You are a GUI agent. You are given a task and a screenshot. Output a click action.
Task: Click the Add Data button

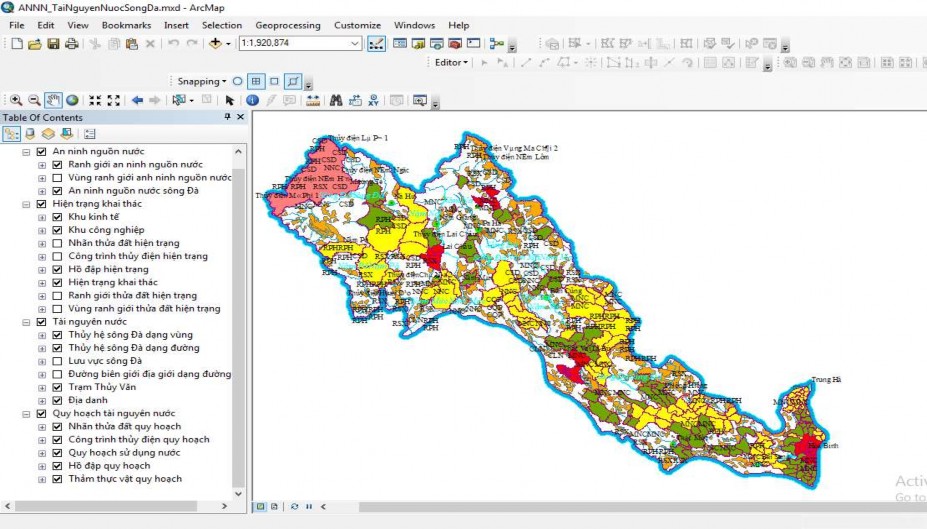click(x=216, y=44)
